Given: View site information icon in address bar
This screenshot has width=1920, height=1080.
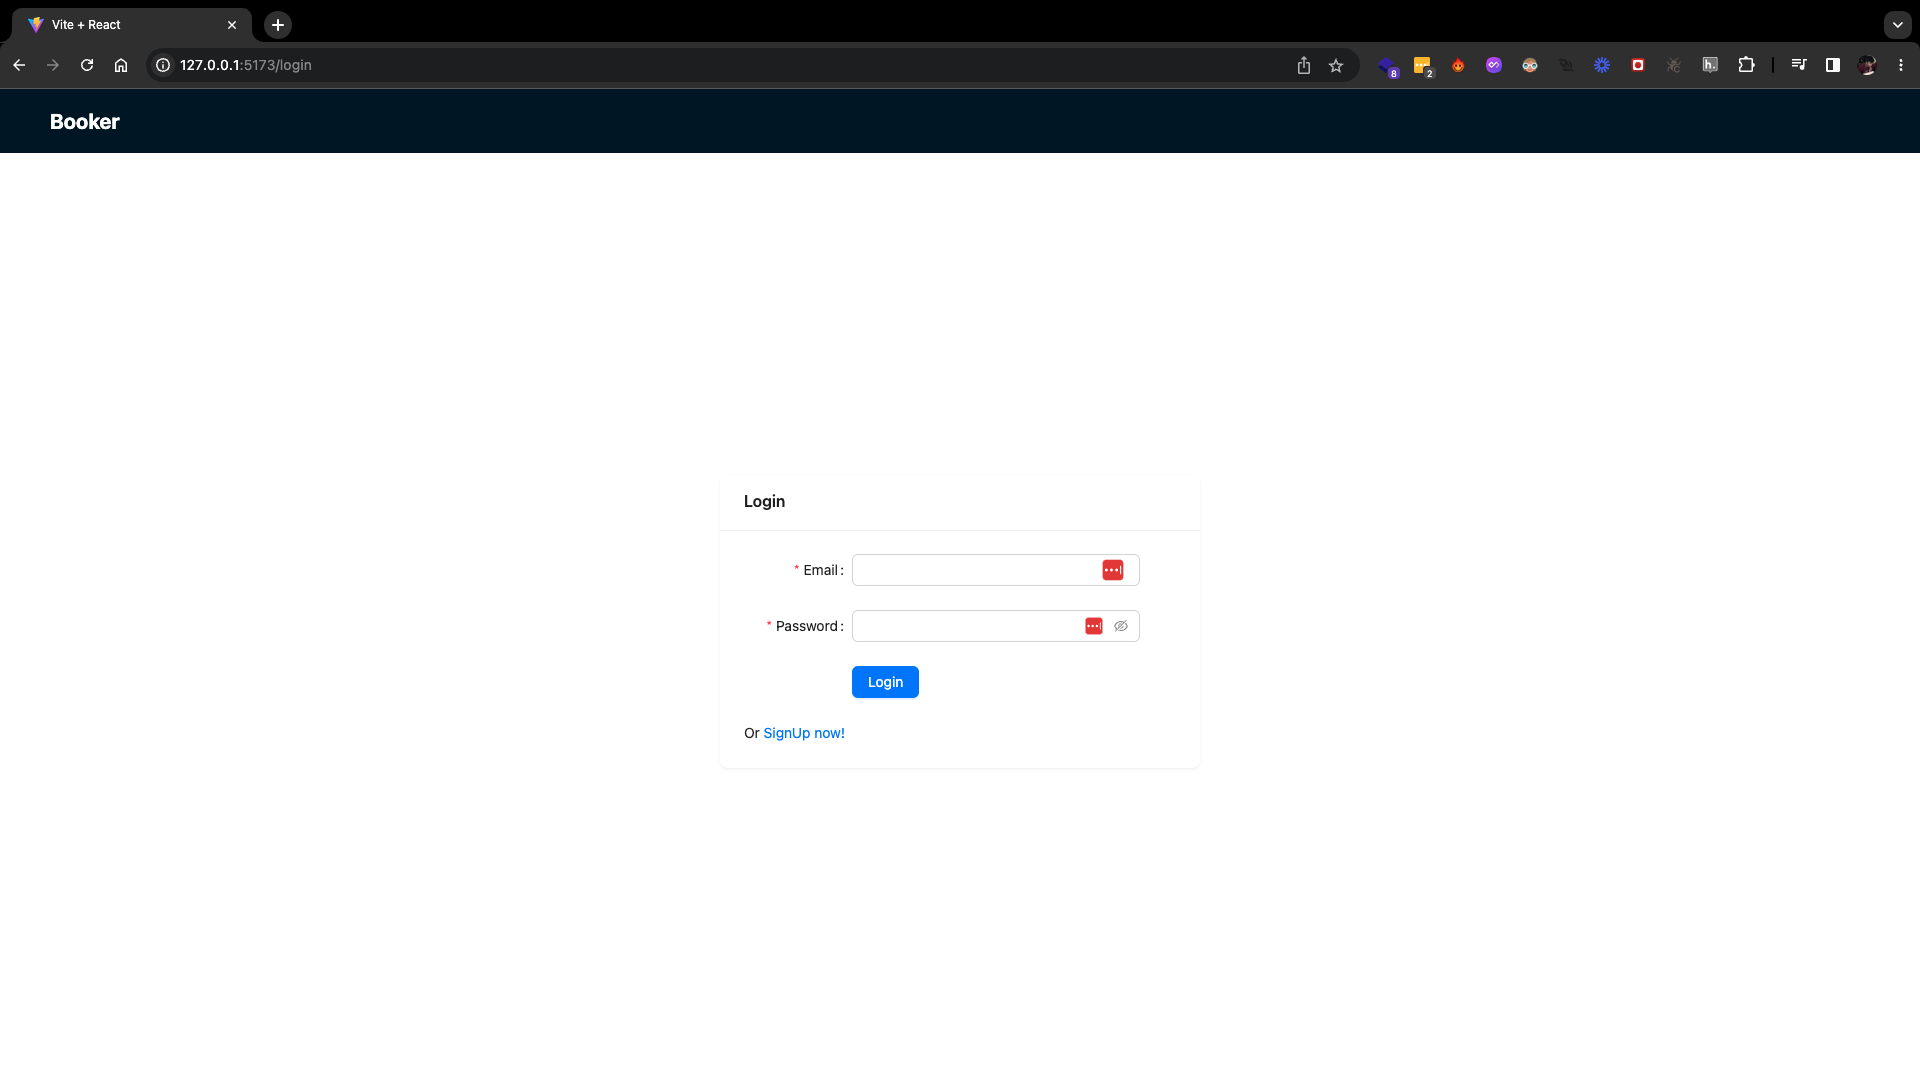Looking at the screenshot, I should point(163,65).
